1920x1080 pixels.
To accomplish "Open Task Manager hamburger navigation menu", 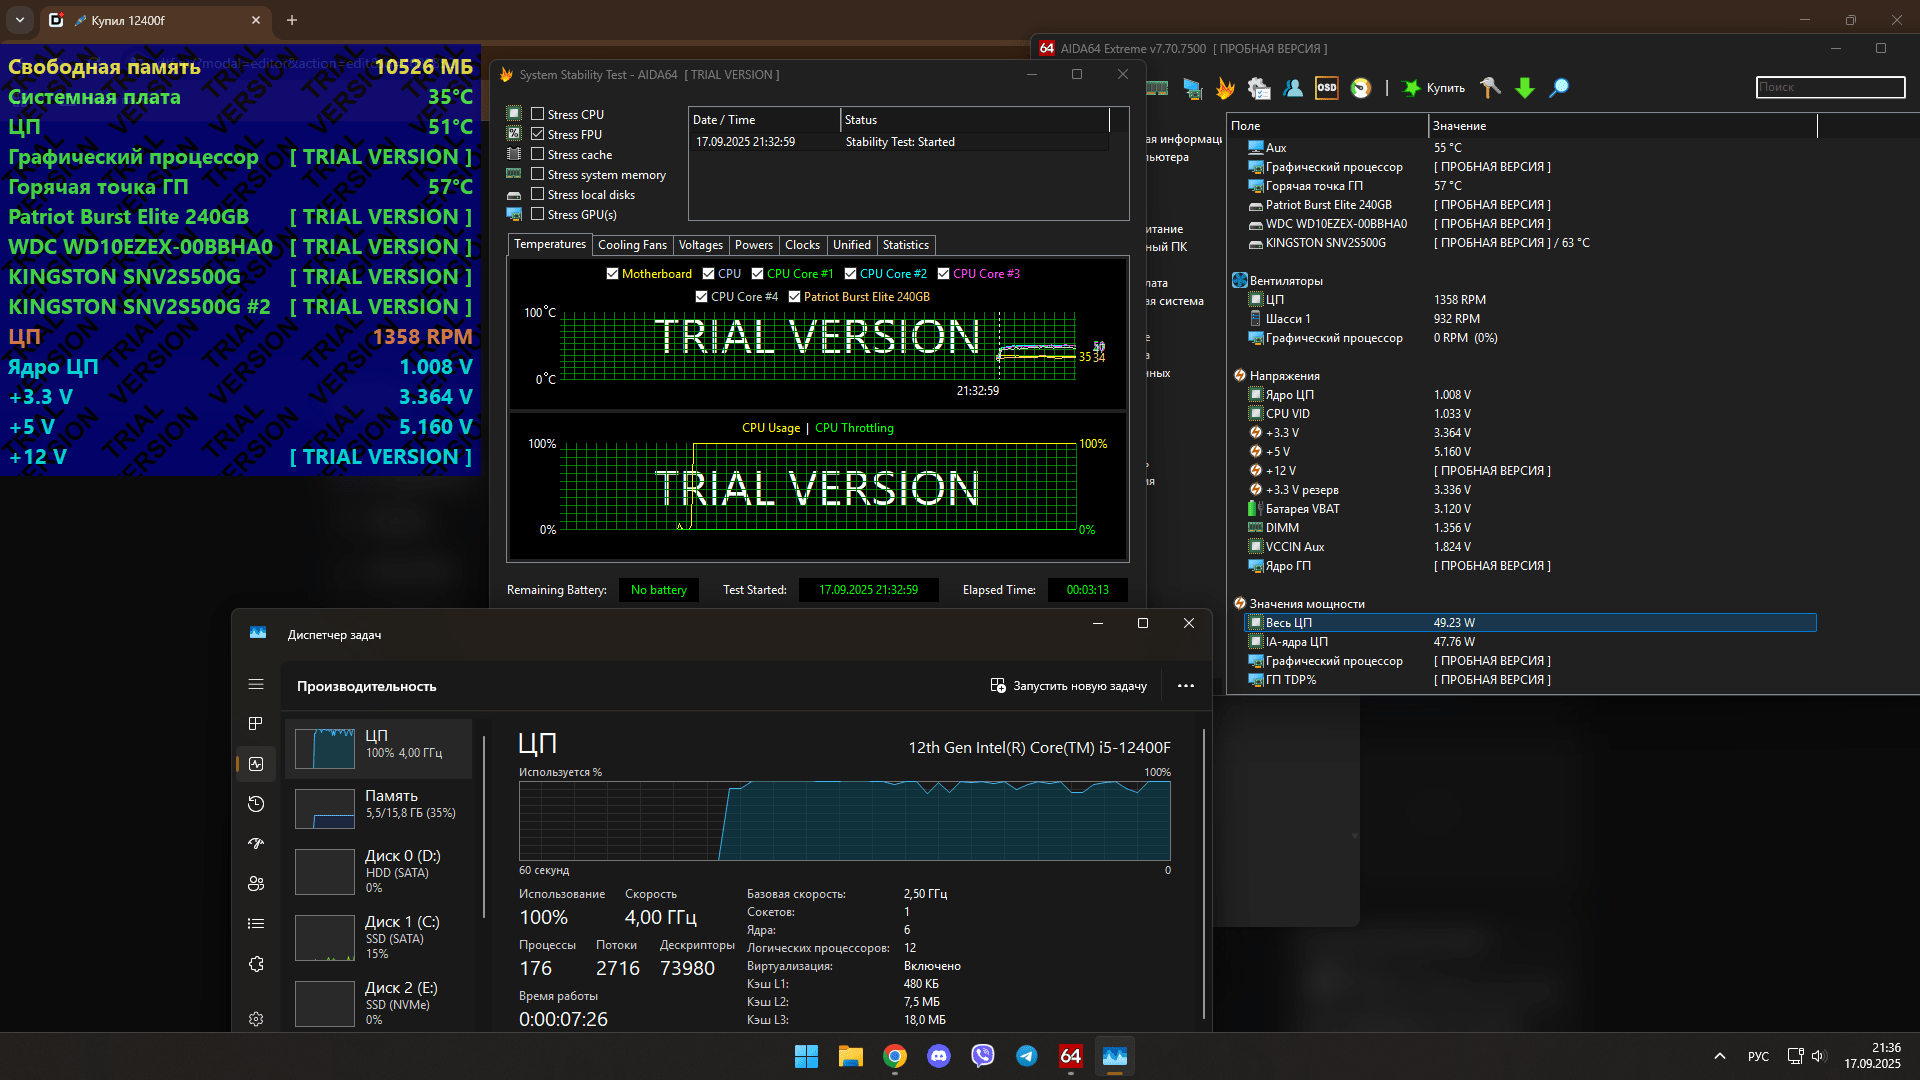I will tap(256, 685).
